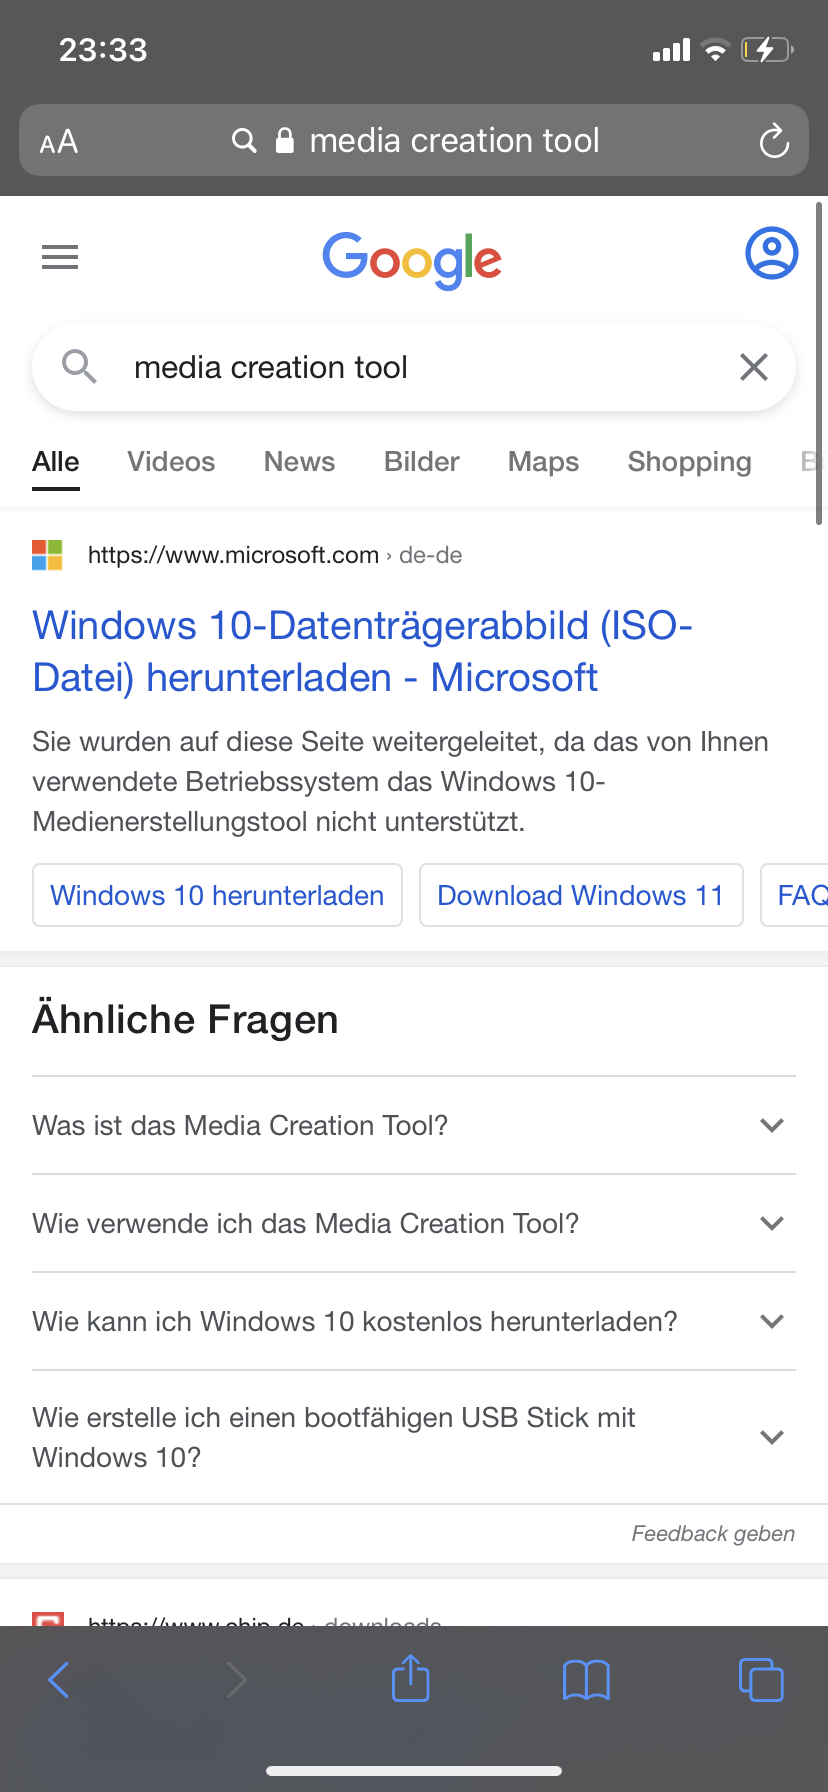This screenshot has width=828, height=1792.
Task: Expand Wie kann ich Windows 10 kostenlos herunterladen?
Action: click(414, 1321)
